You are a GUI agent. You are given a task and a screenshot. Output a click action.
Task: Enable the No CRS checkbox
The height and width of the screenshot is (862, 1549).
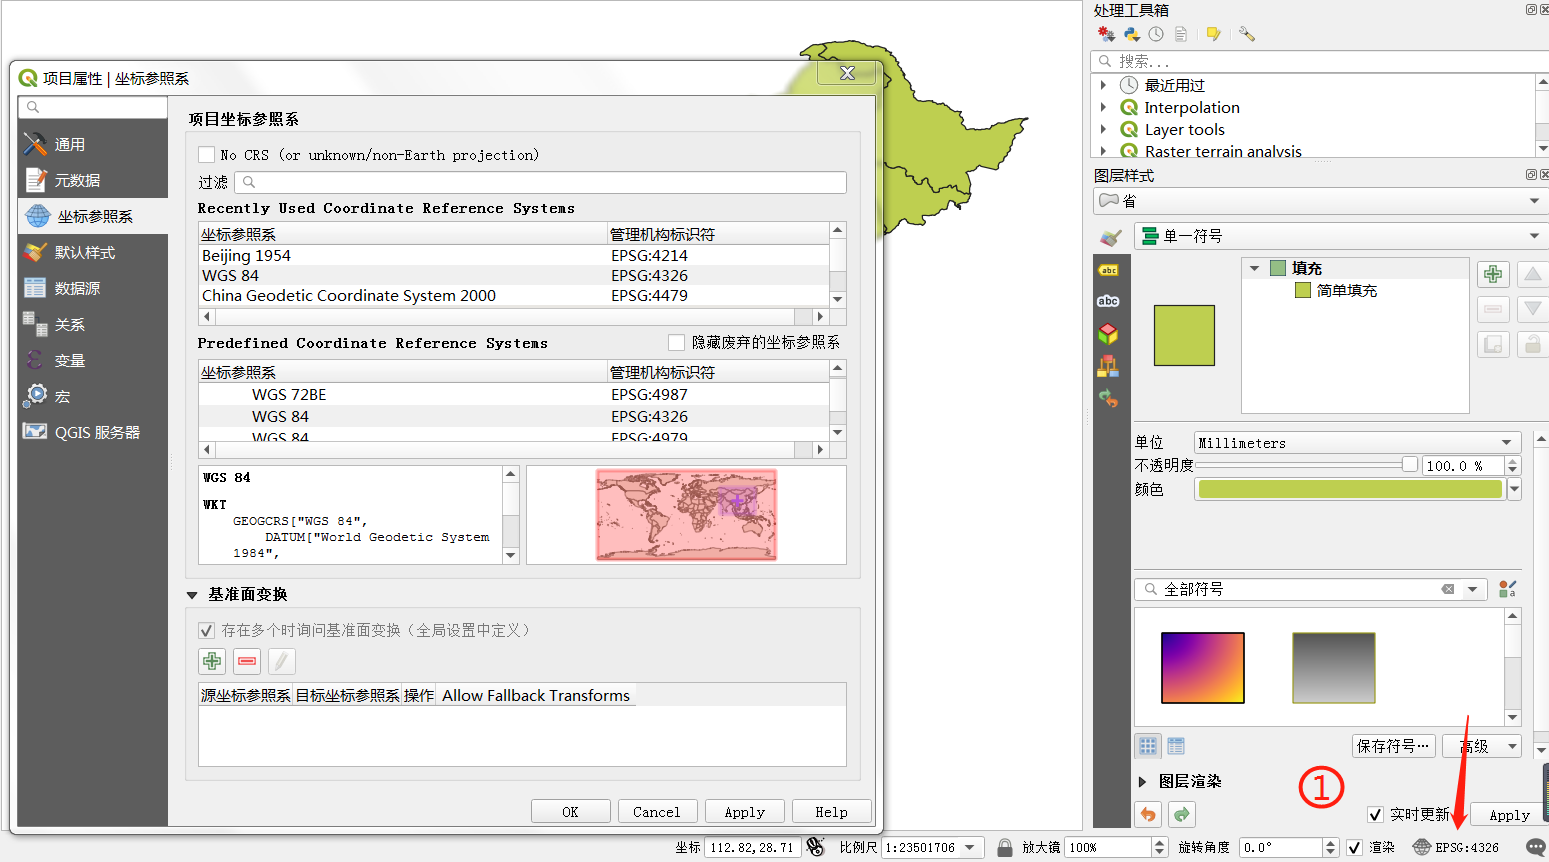(x=207, y=155)
